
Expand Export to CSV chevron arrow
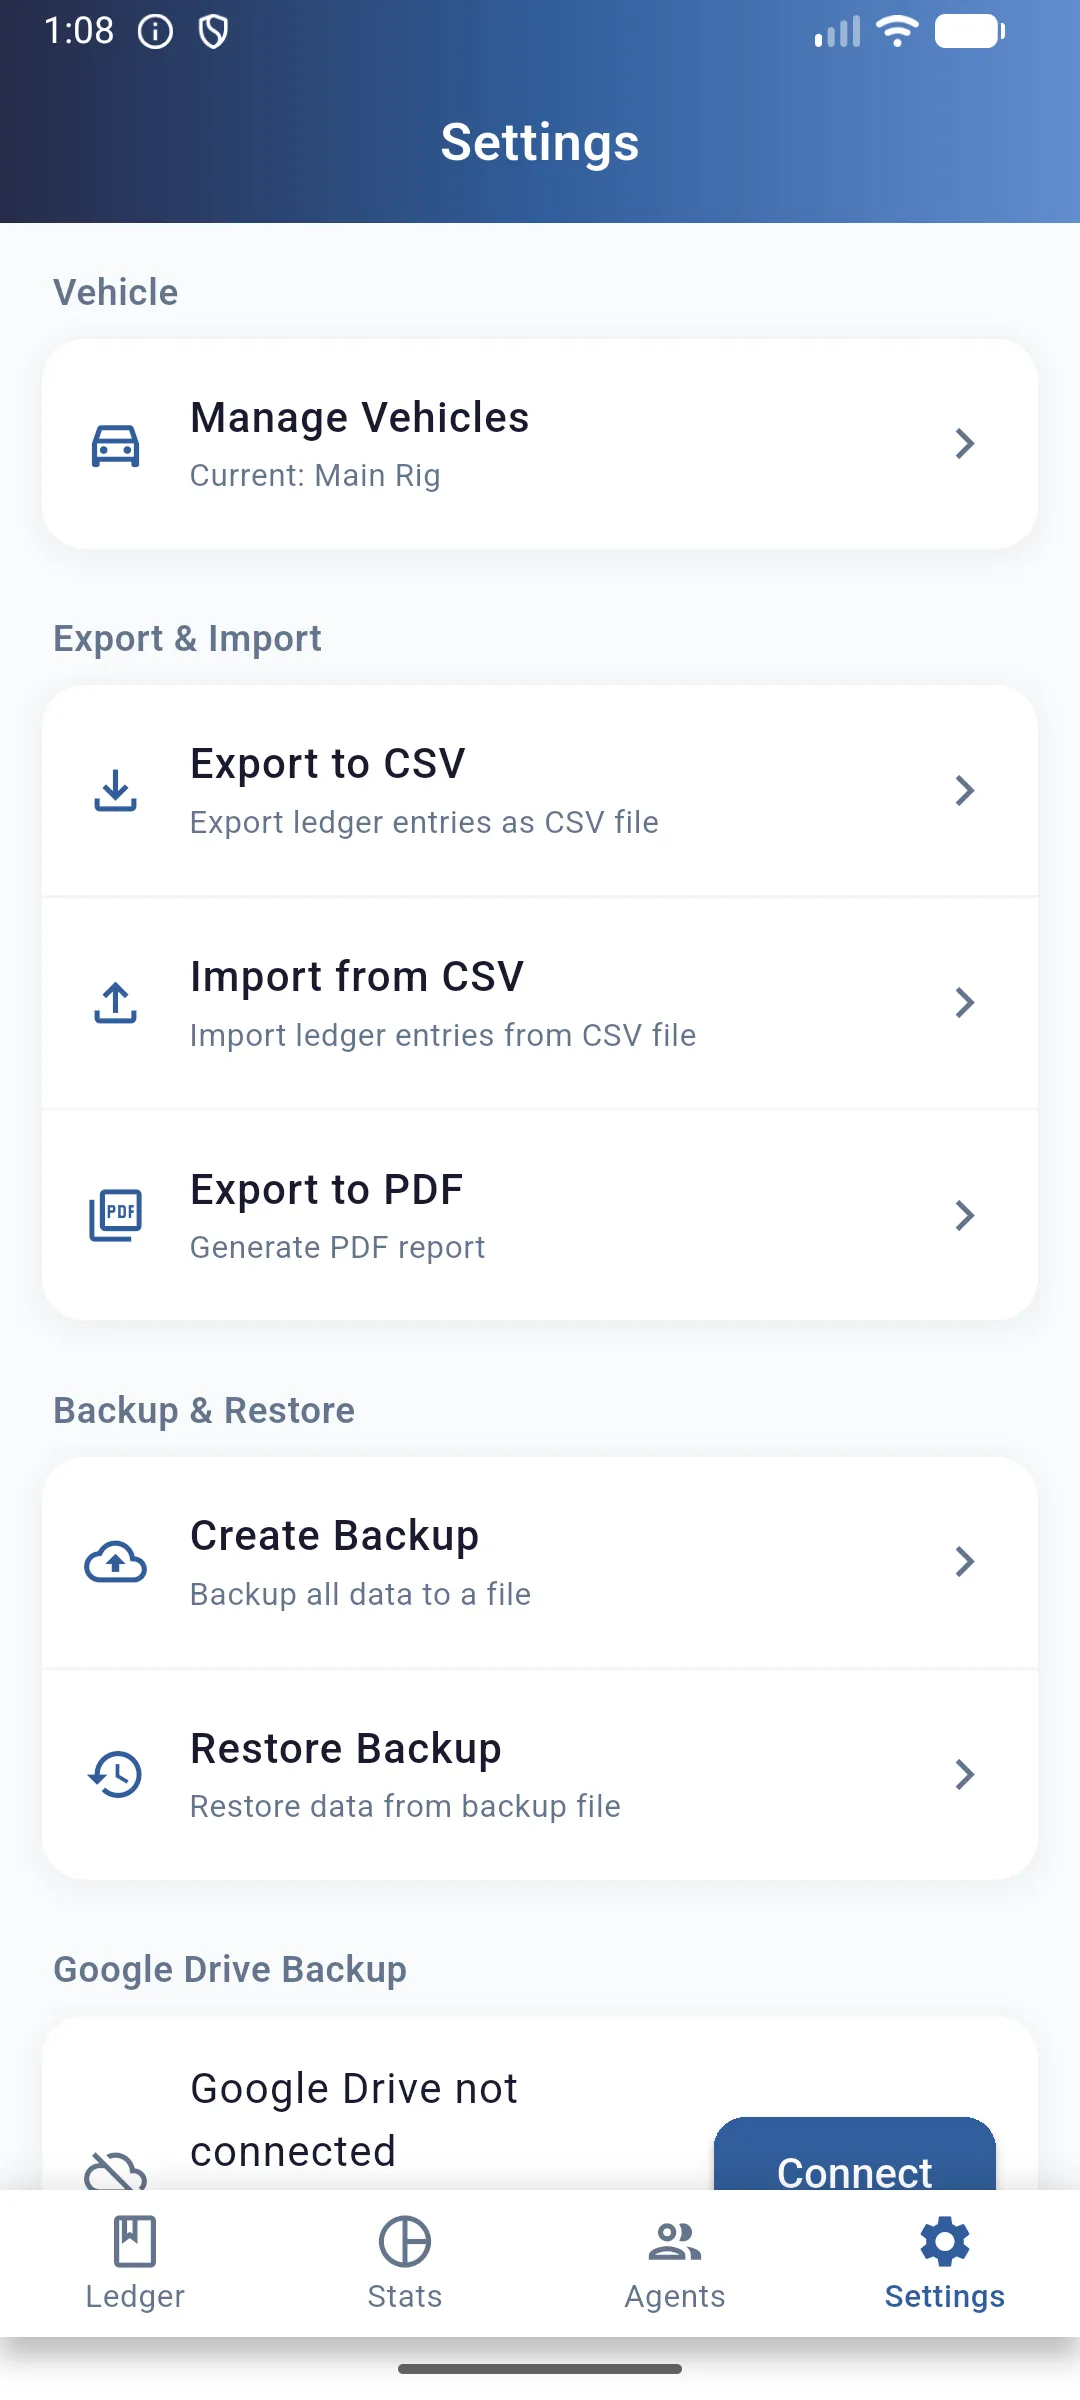click(964, 791)
